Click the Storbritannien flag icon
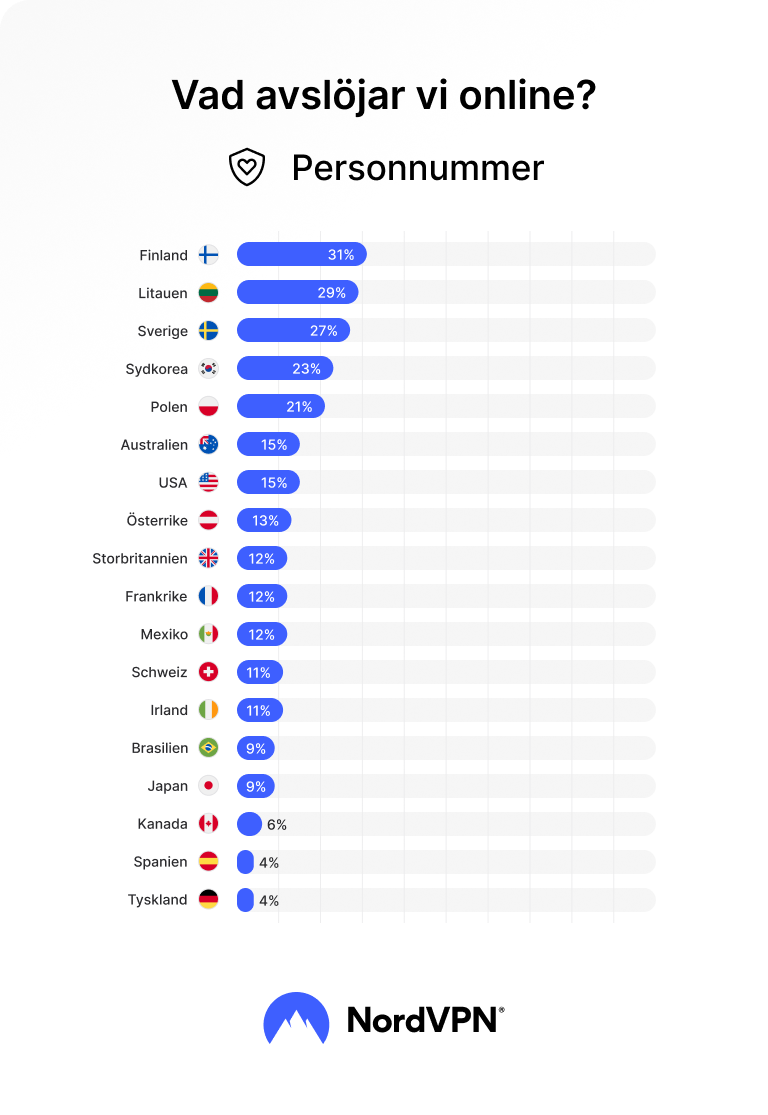This screenshot has height=1115, width=768. click(208, 558)
